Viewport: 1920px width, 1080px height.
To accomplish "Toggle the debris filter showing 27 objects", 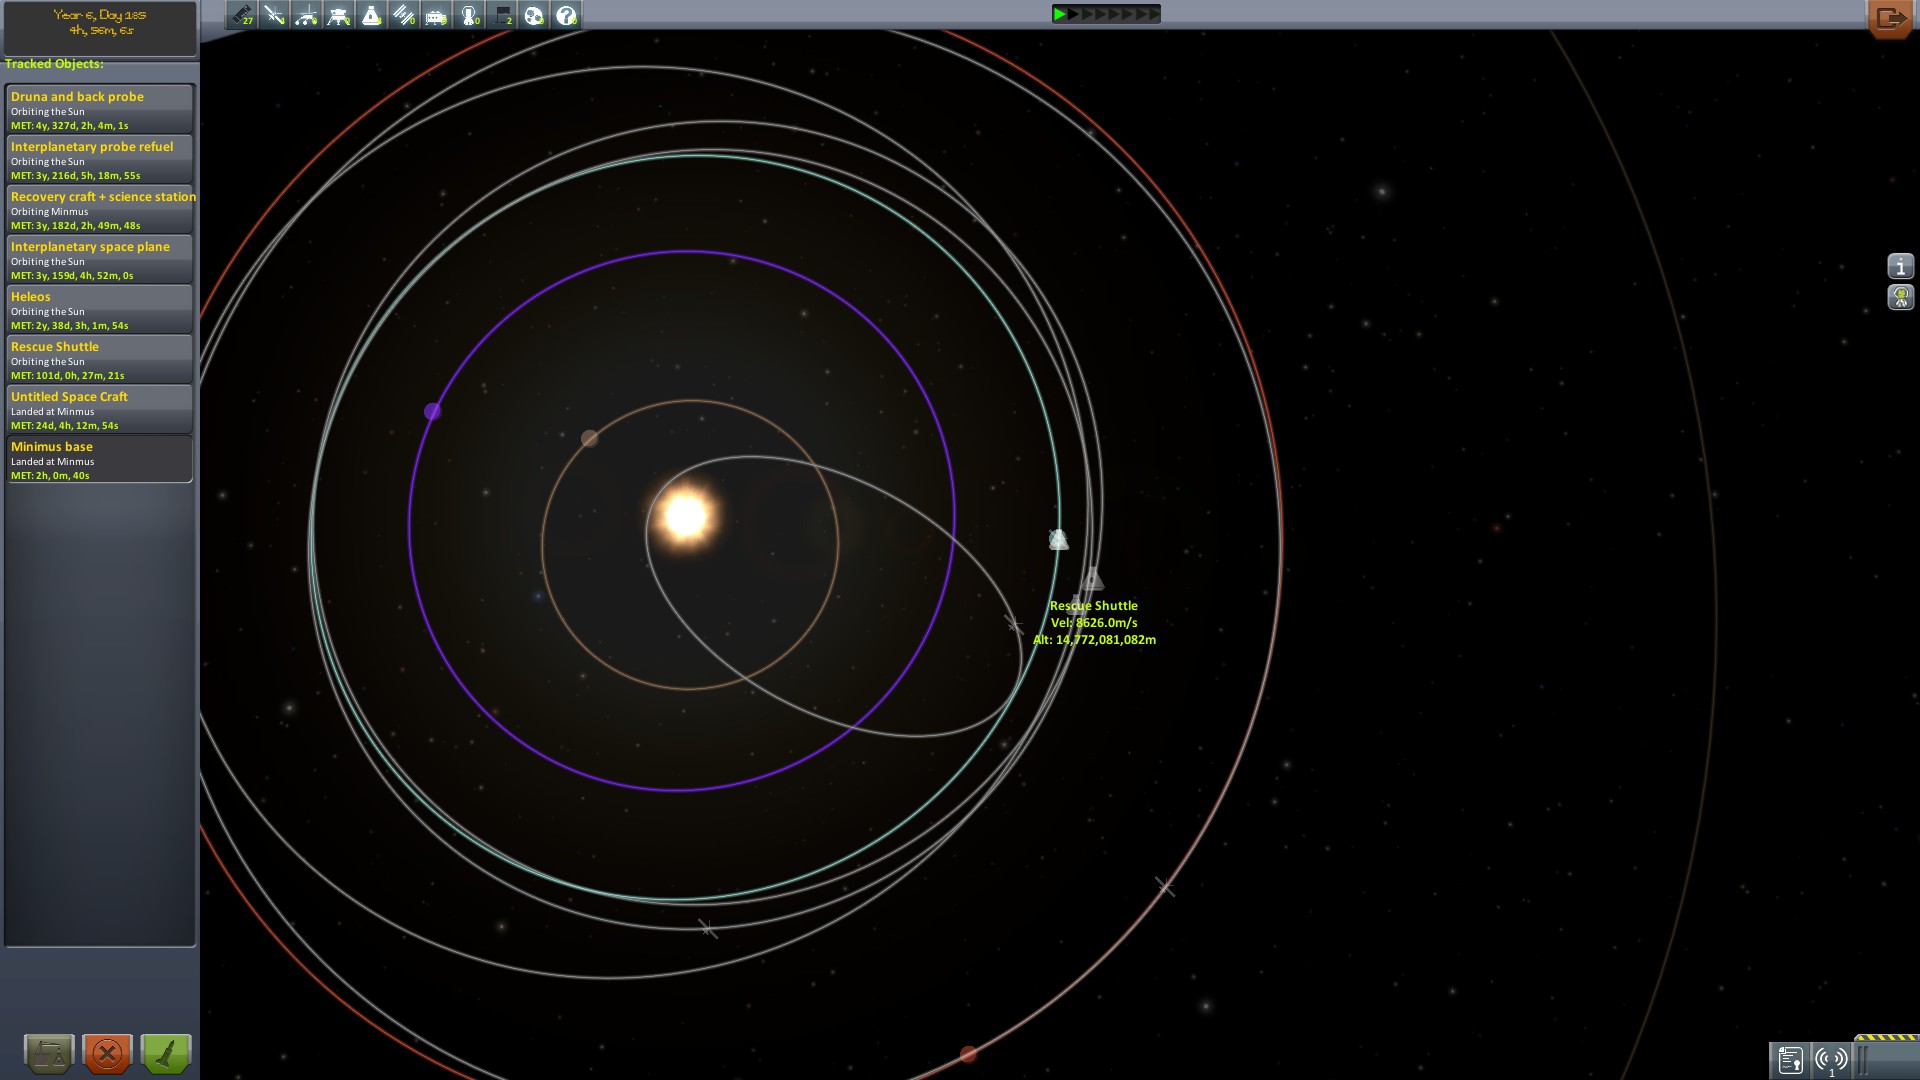I will 242,15.
